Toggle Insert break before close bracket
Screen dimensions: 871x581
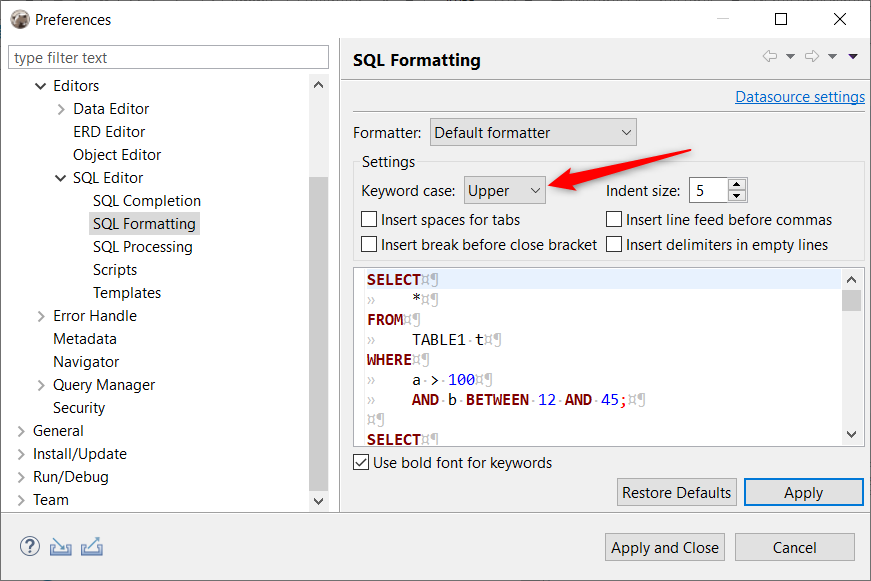point(369,244)
